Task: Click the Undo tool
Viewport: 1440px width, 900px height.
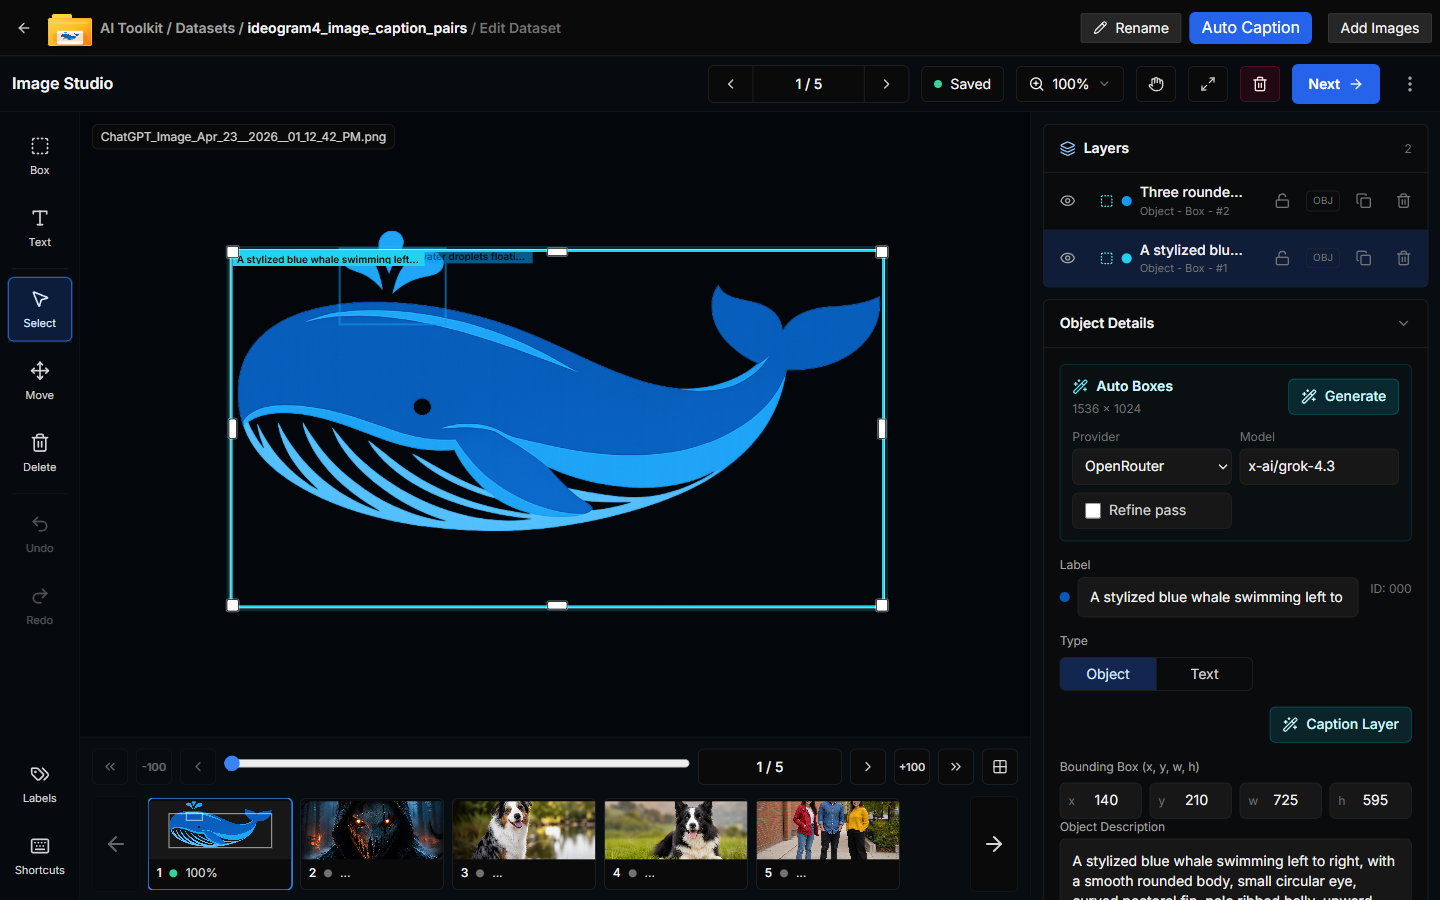Action: point(40,534)
